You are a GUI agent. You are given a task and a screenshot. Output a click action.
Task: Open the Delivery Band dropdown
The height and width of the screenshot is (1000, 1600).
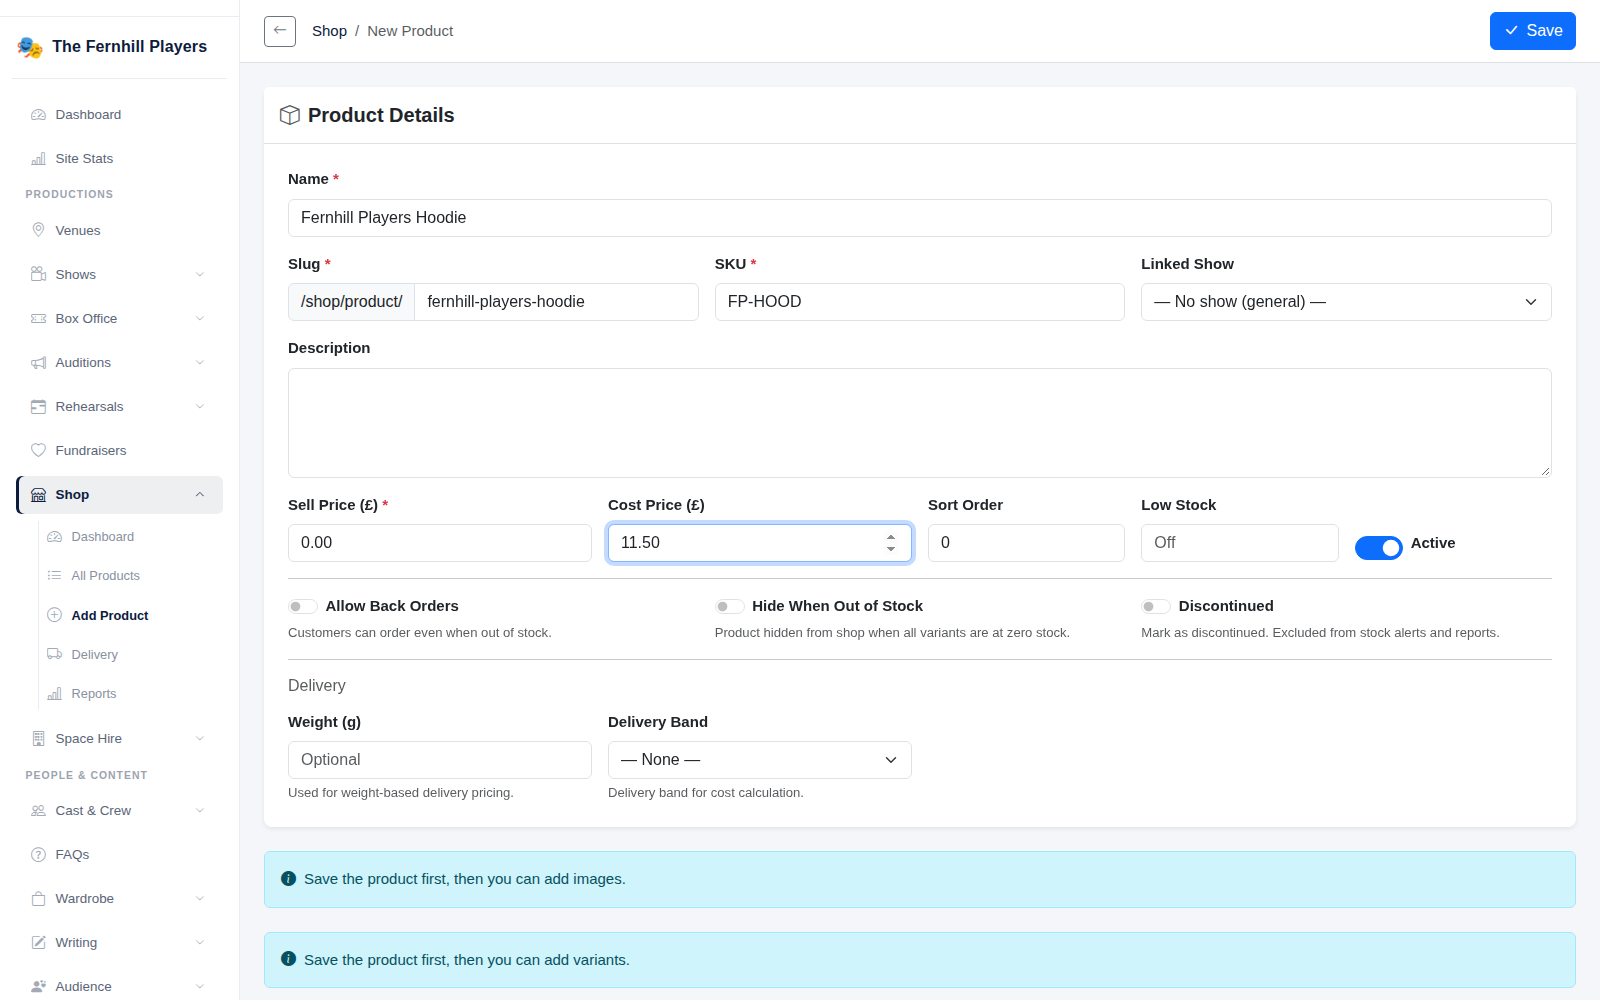pyautogui.click(x=760, y=760)
